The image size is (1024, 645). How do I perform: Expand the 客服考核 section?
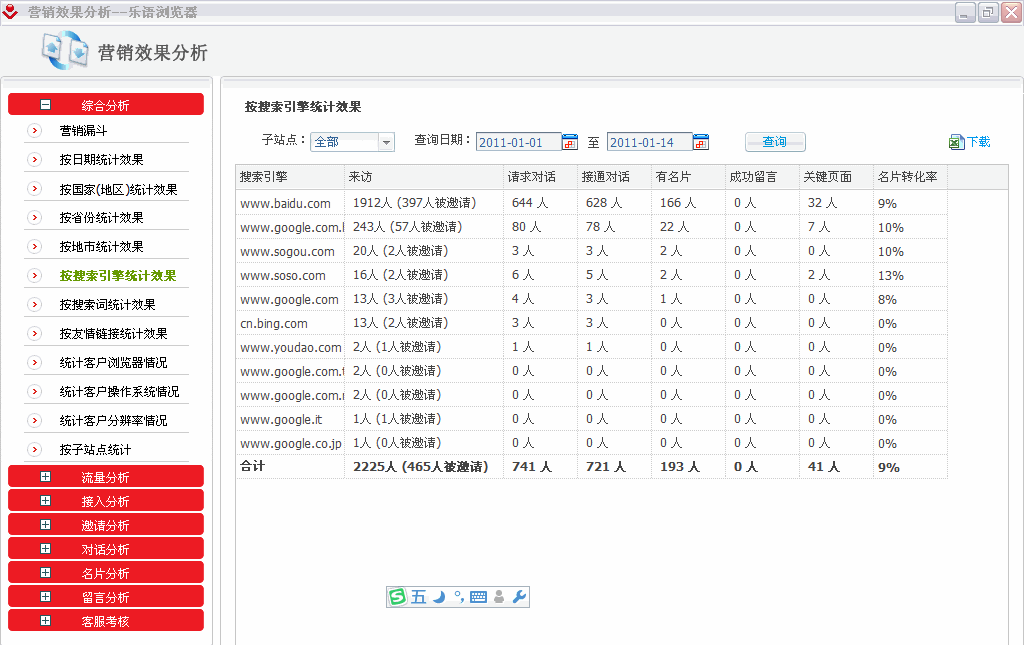(x=45, y=621)
